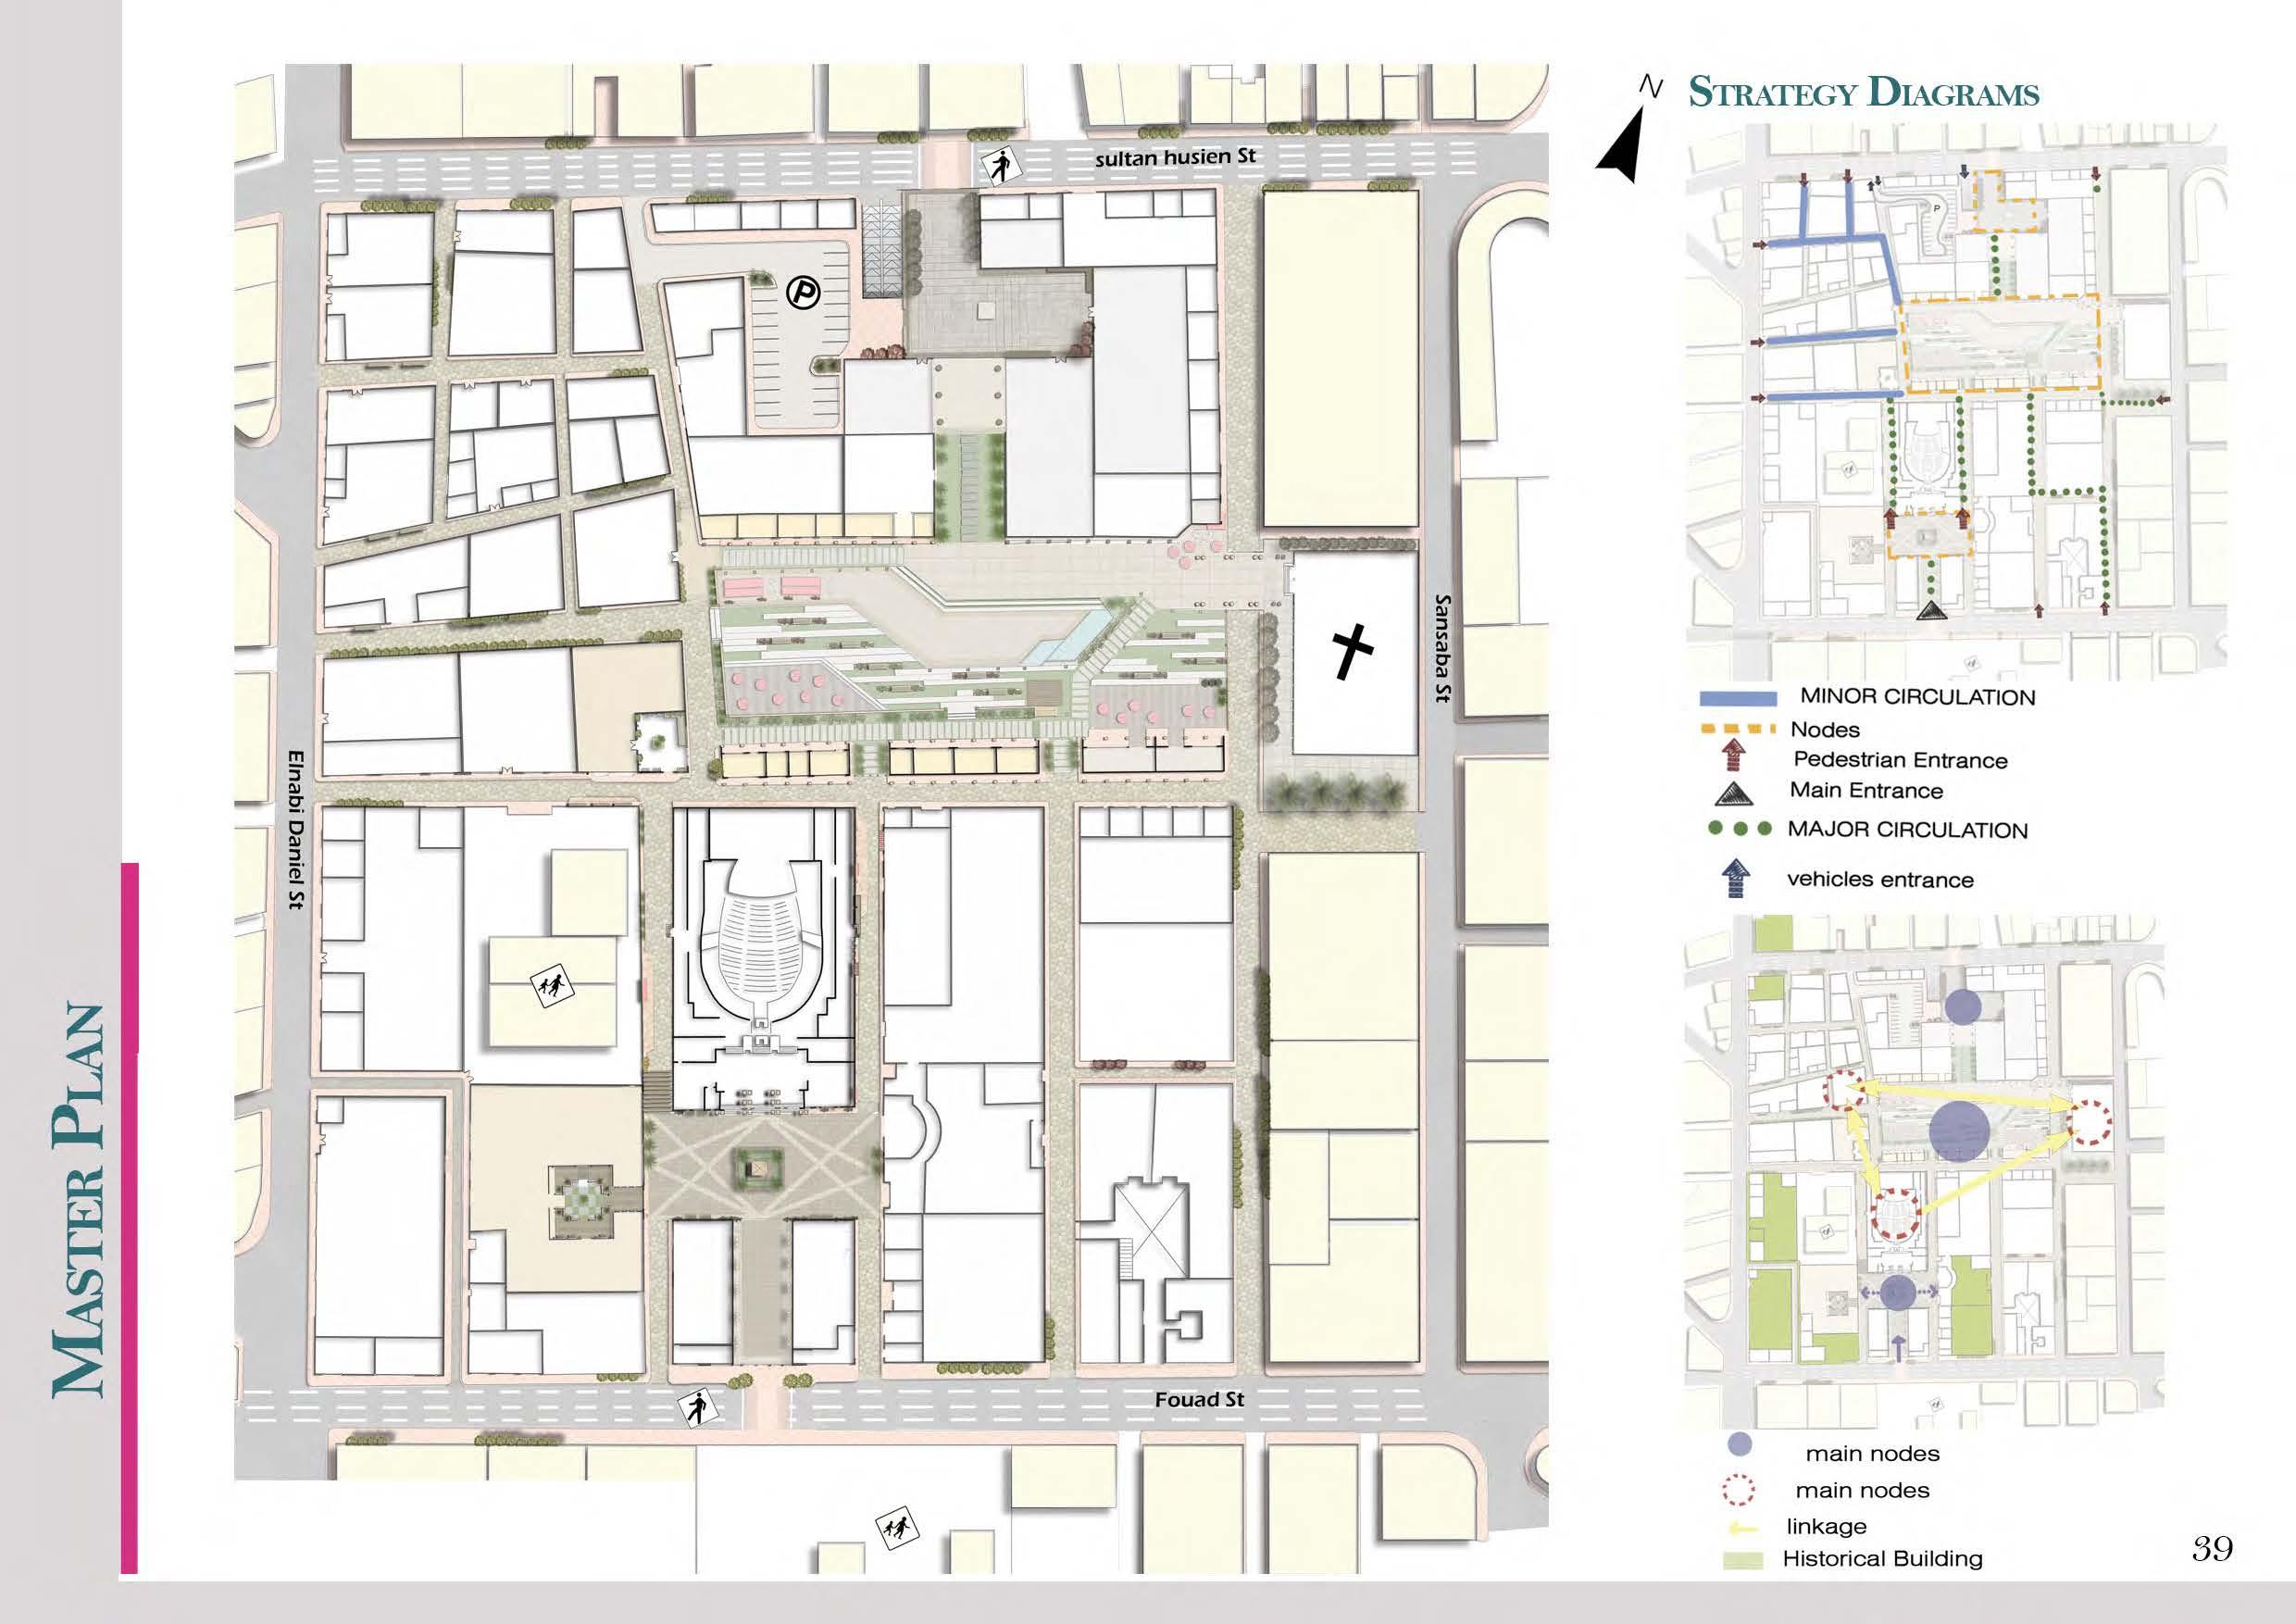Click the children crossing sign at bottom
The width and height of the screenshot is (2296, 1624).
pyautogui.click(x=896, y=1529)
